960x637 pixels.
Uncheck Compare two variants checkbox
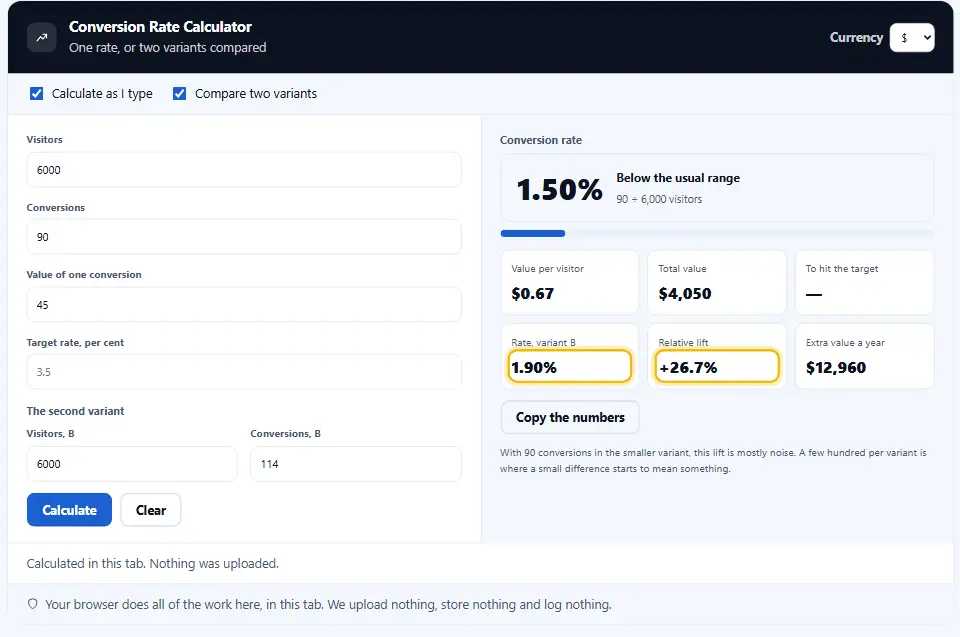(179, 94)
